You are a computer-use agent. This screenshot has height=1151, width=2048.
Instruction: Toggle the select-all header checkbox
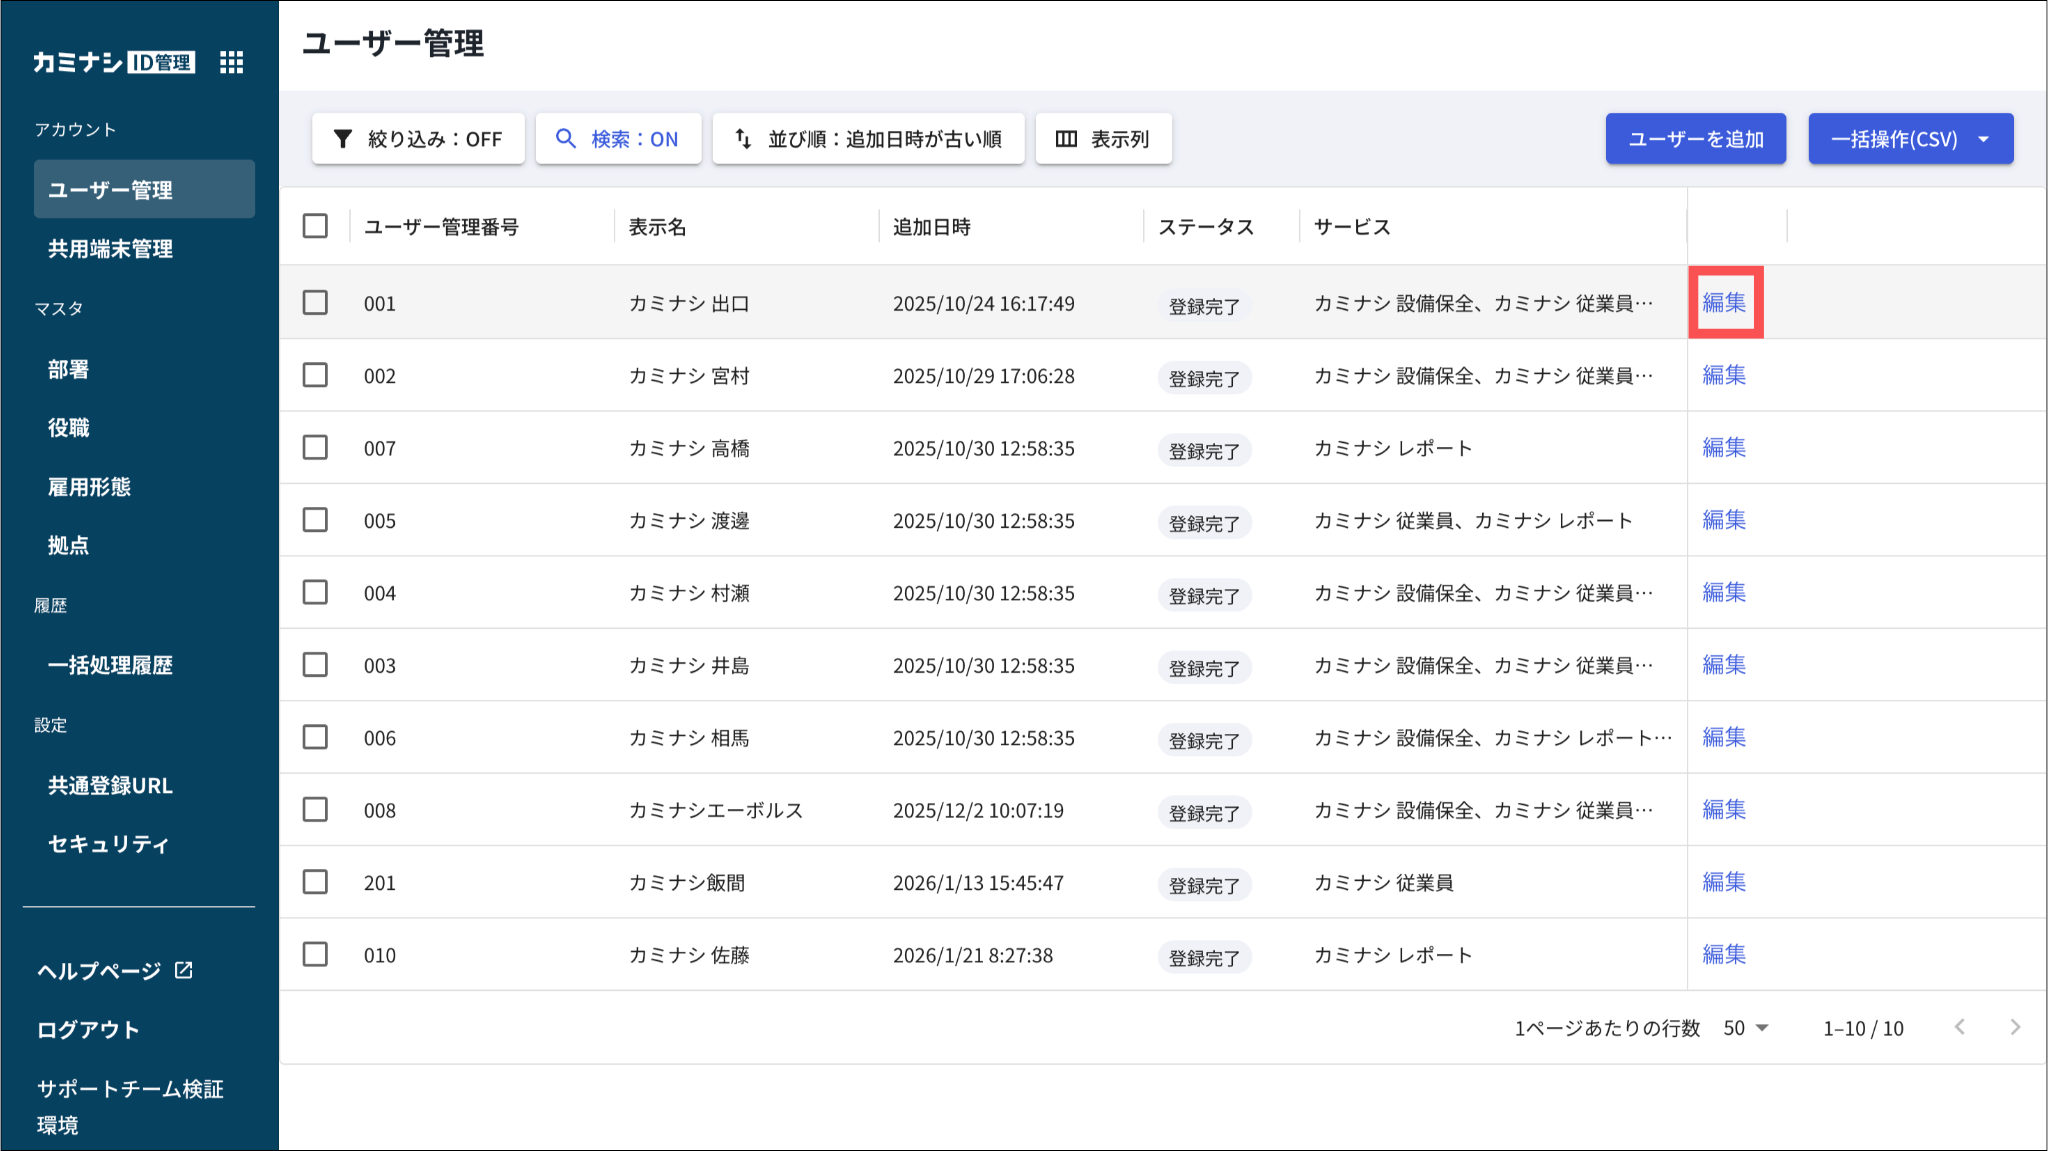point(315,226)
